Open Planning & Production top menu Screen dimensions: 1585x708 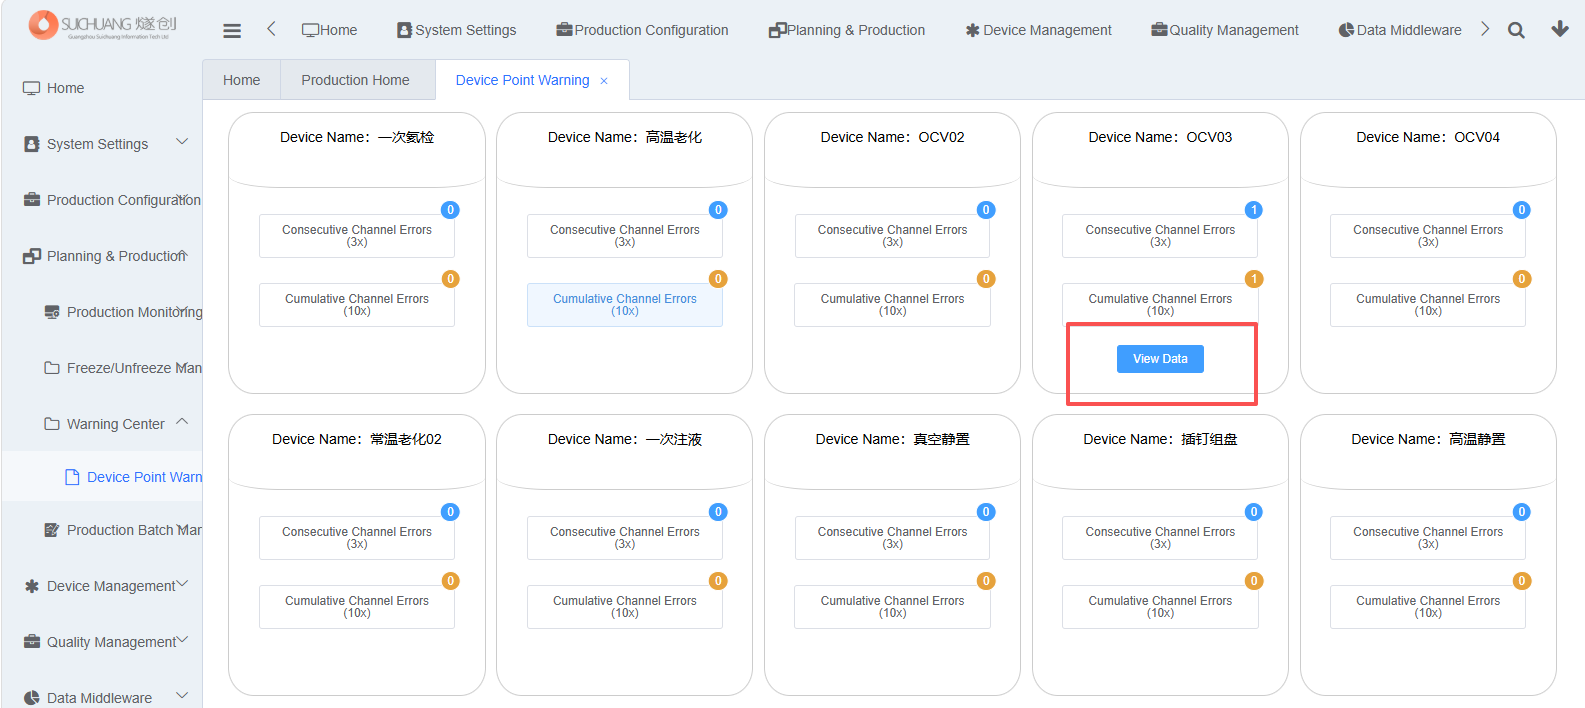click(x=847, y=30)
